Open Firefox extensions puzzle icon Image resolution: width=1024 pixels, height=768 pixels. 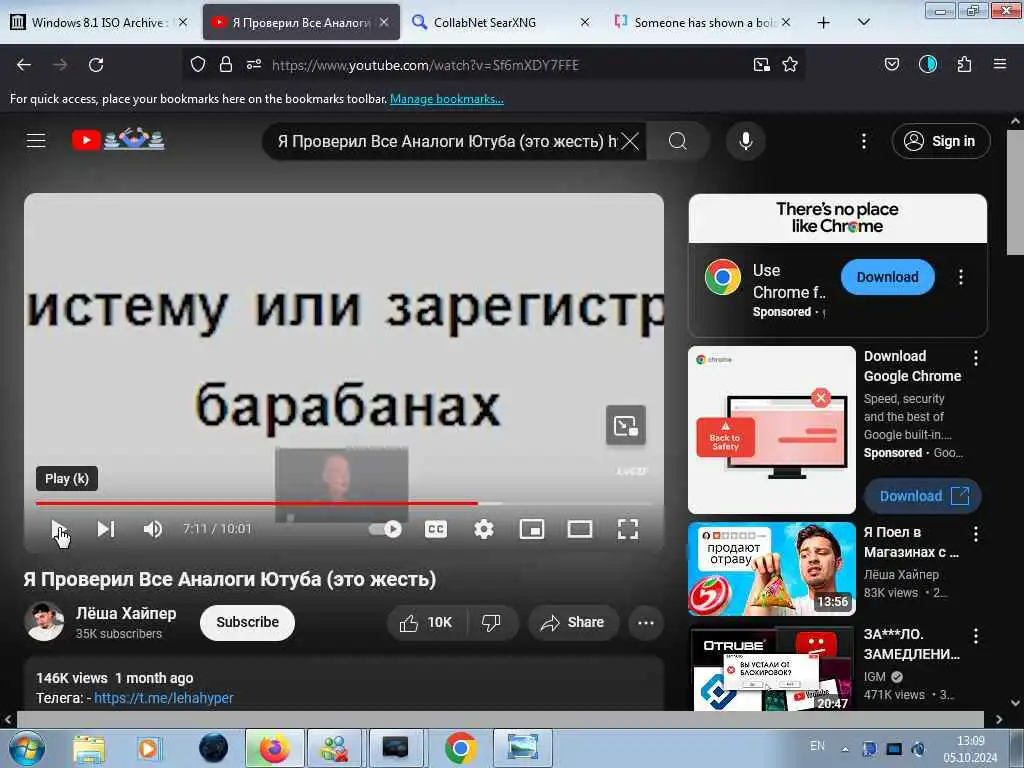point(964,64)
